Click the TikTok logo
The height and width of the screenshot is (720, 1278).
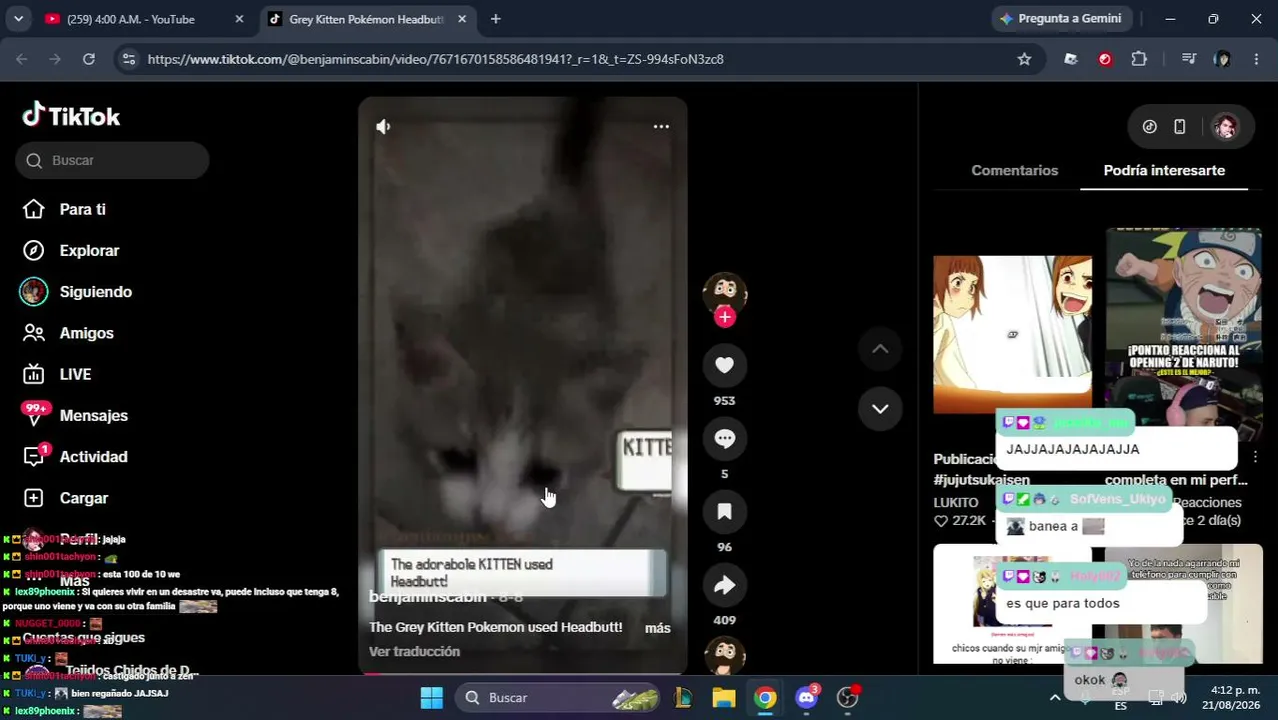(x=71, y=116)
